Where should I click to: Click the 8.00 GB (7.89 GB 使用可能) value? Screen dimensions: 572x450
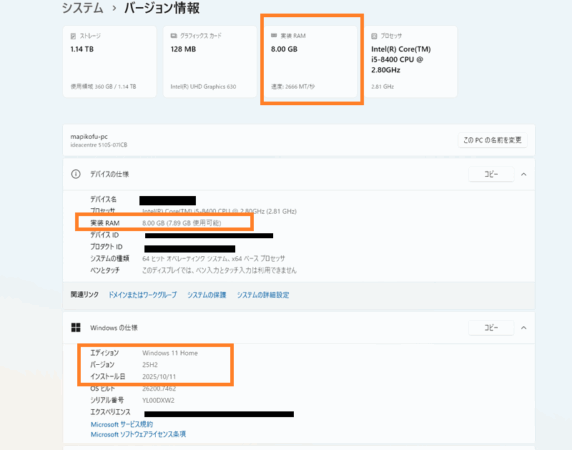click(182, 223)
